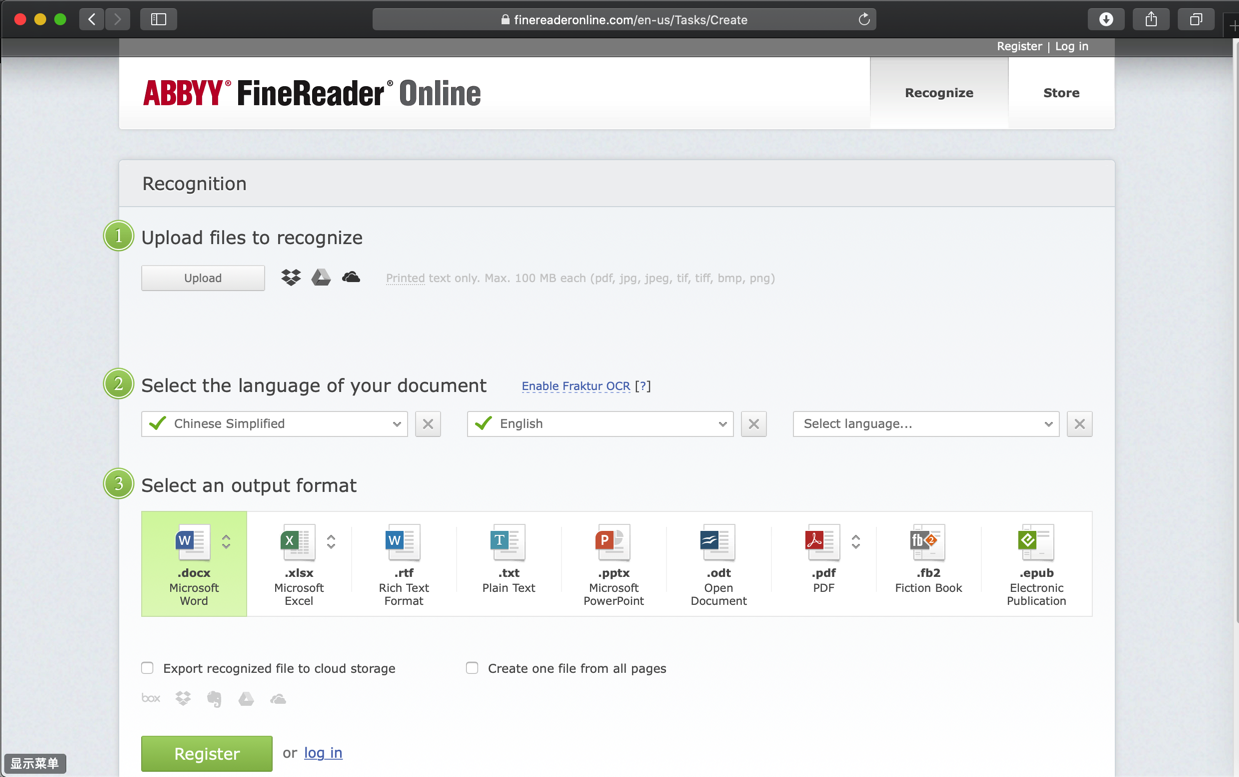The image size is (1239, 777).
Task: Select the .xlsx Microsoft Excel format
Action: [x=299, y=564]
